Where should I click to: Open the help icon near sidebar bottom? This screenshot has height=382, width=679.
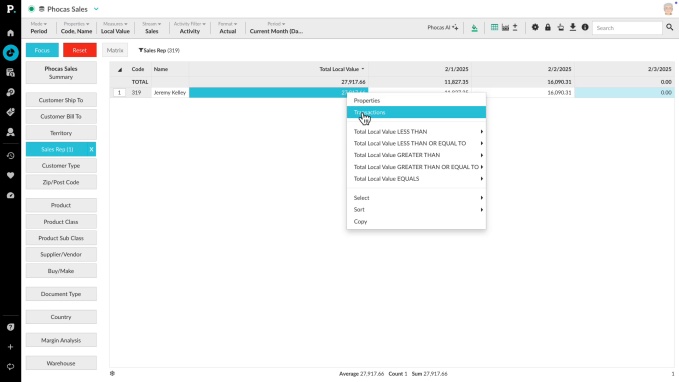click(x=10, y=327)
